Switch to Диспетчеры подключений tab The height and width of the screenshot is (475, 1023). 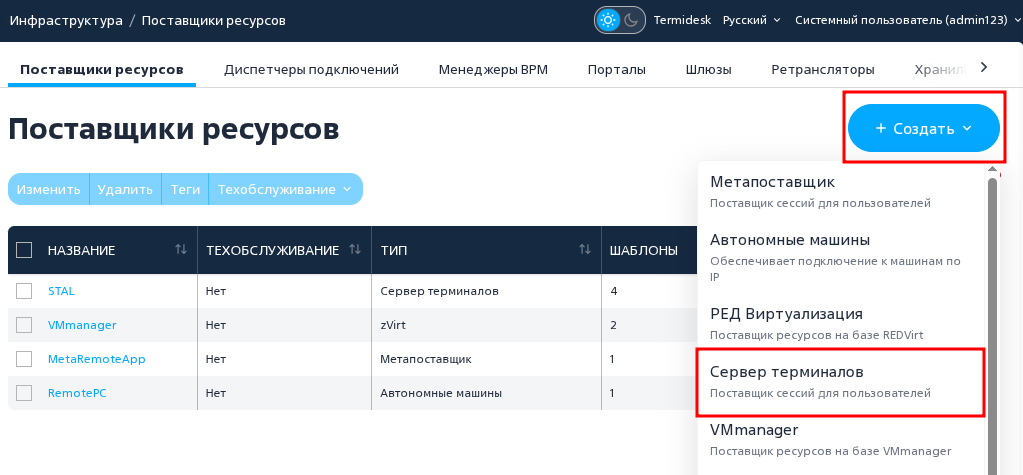[311, 70]
